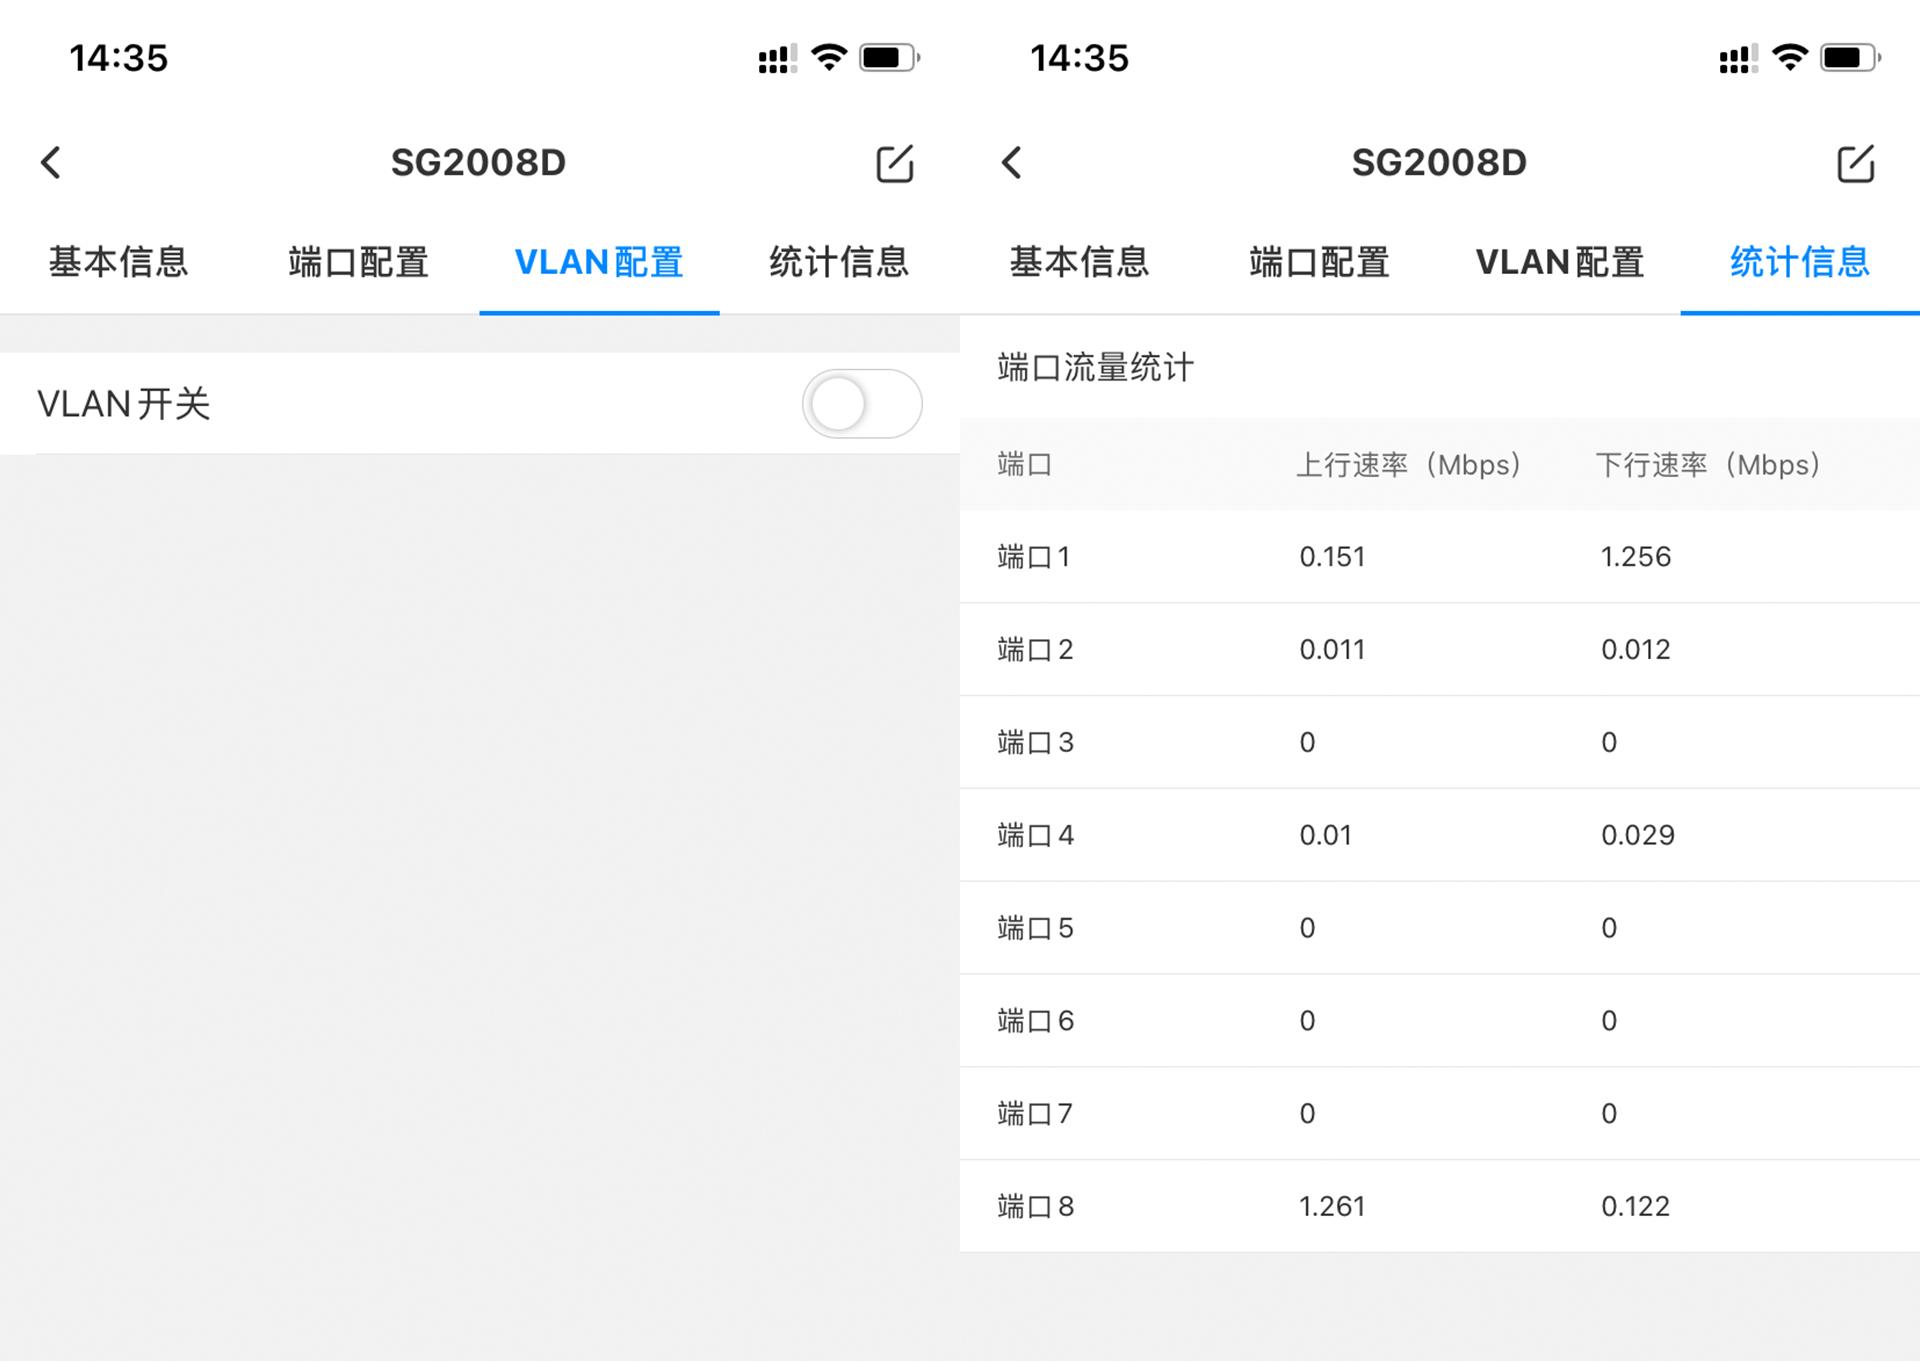Tap the 端口8 statistics row
Screen dimensions: 1920x1361
click(x=1438, y=1206)
